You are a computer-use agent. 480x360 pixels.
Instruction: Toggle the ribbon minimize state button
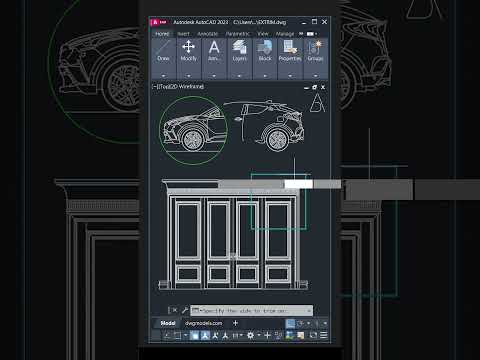[x=310, y=34]
